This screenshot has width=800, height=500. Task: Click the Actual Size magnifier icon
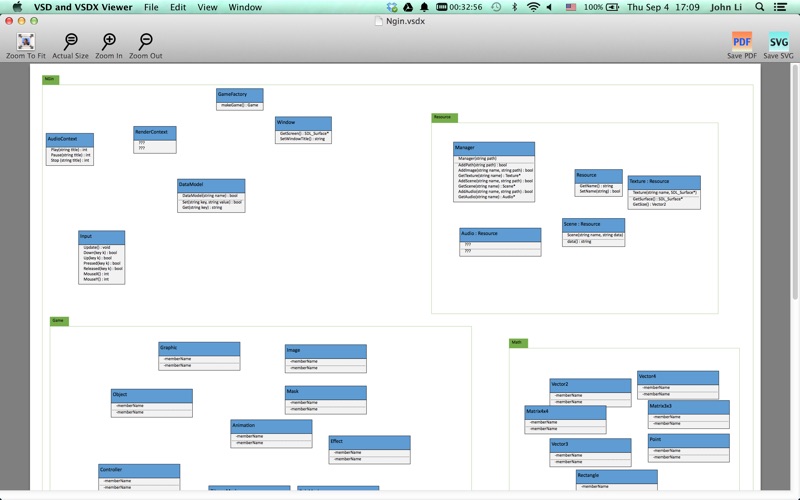(70, 42)
